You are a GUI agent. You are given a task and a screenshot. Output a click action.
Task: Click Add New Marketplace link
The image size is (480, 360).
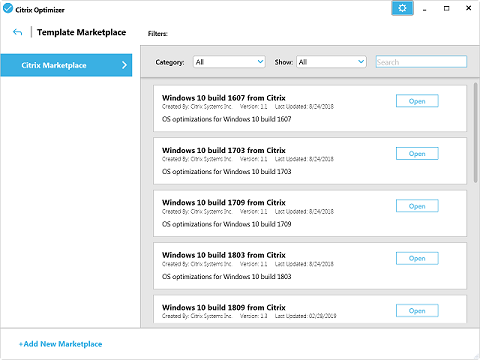click(60, 344)
